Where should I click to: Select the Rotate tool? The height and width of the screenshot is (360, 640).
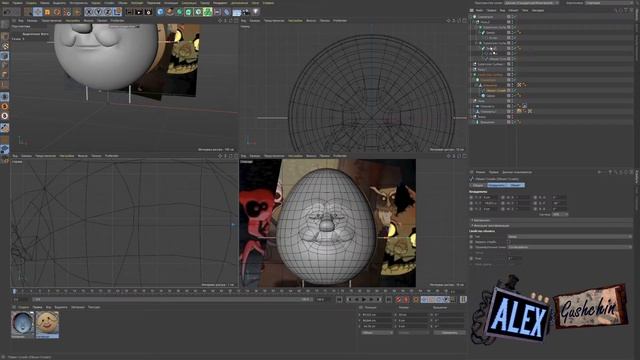tap(58, 12)
